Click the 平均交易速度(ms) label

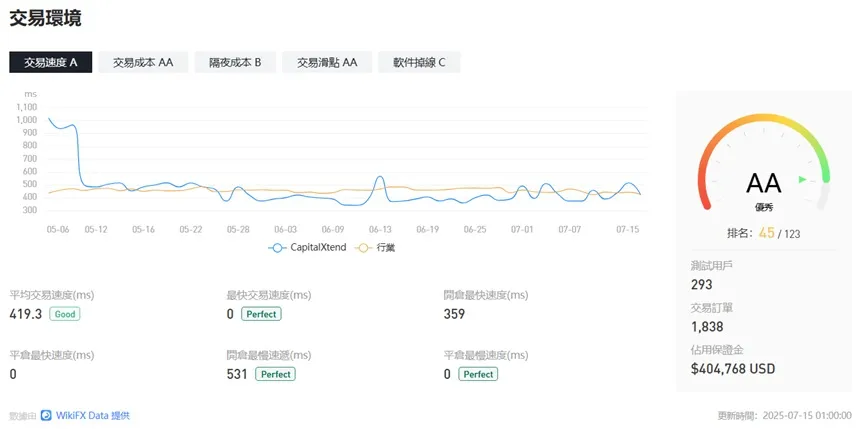[52, 295]
